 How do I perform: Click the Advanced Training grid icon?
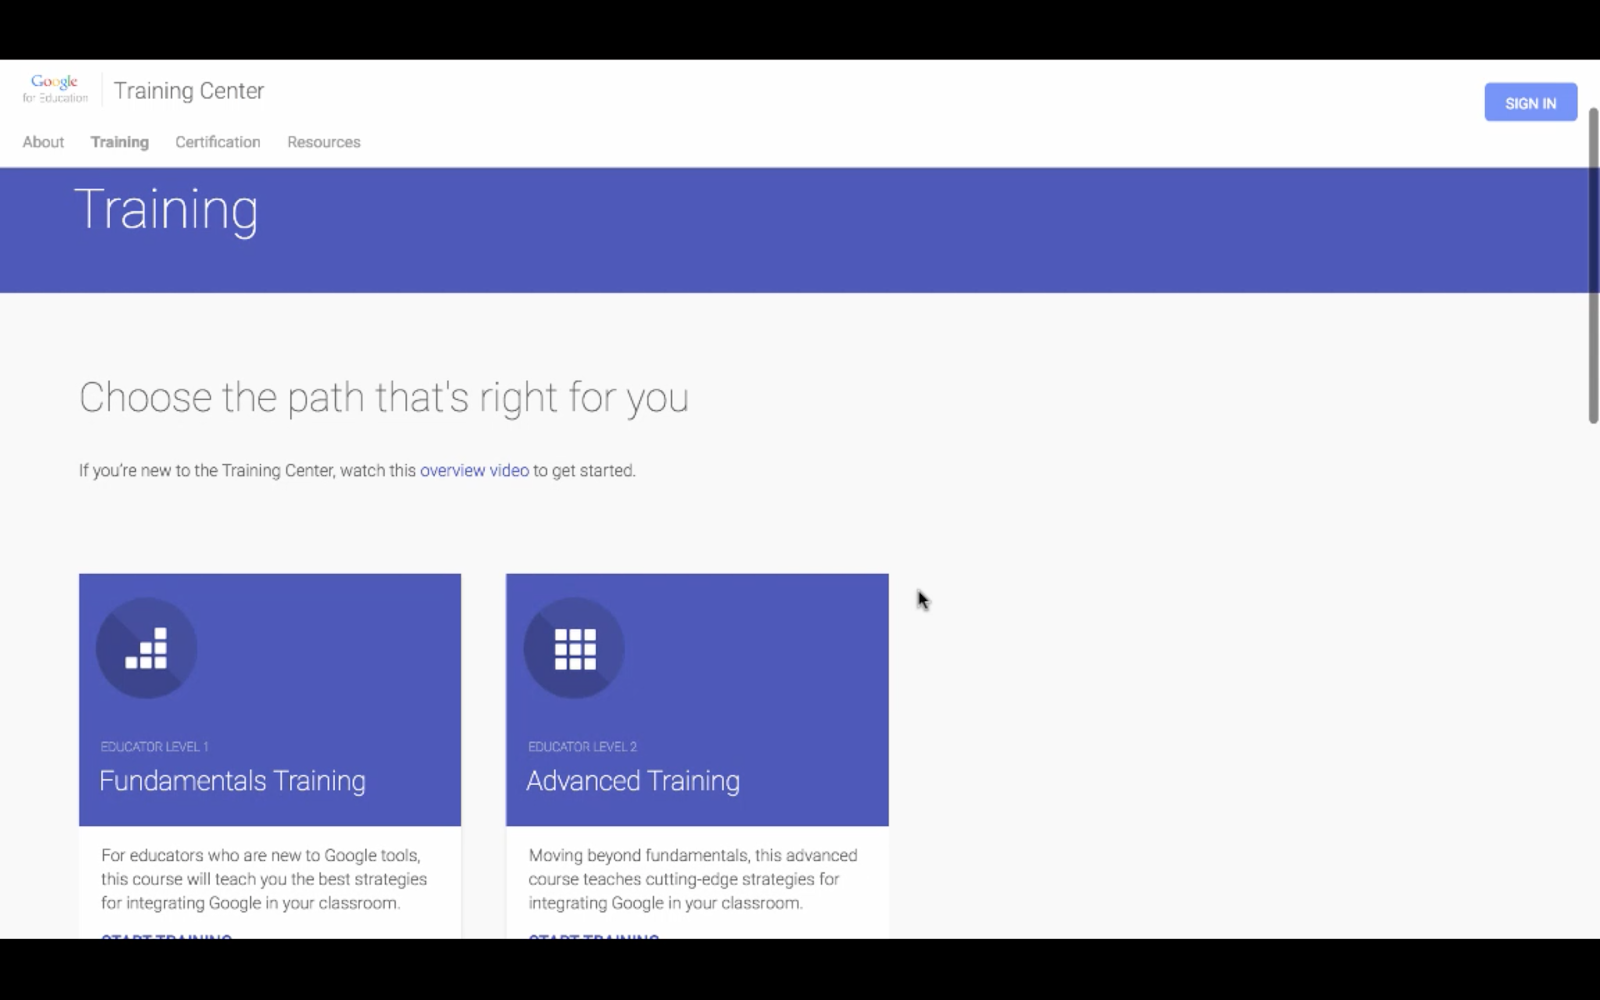point(574,648)
